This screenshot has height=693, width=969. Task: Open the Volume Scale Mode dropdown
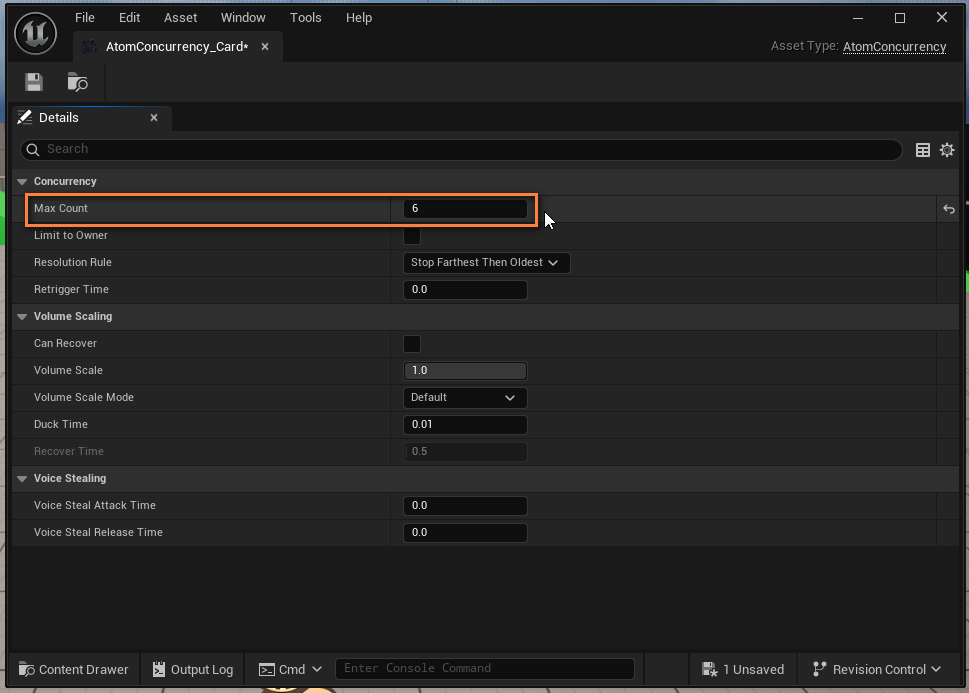(465, 398)
